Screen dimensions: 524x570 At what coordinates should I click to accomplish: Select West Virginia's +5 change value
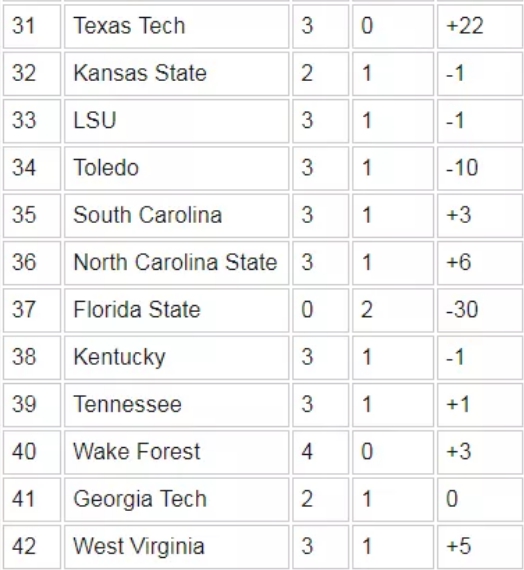tap(459, 546)
